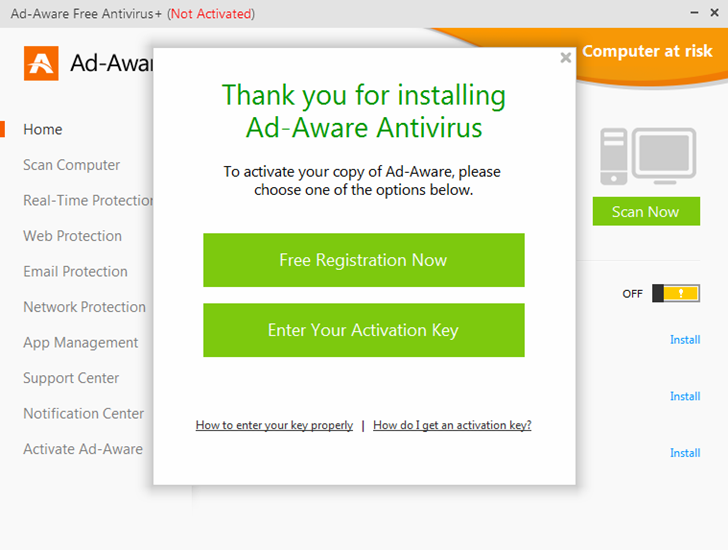Click the orange Ad-Aware logo icon
728x550 pixels.
[41, 63]
